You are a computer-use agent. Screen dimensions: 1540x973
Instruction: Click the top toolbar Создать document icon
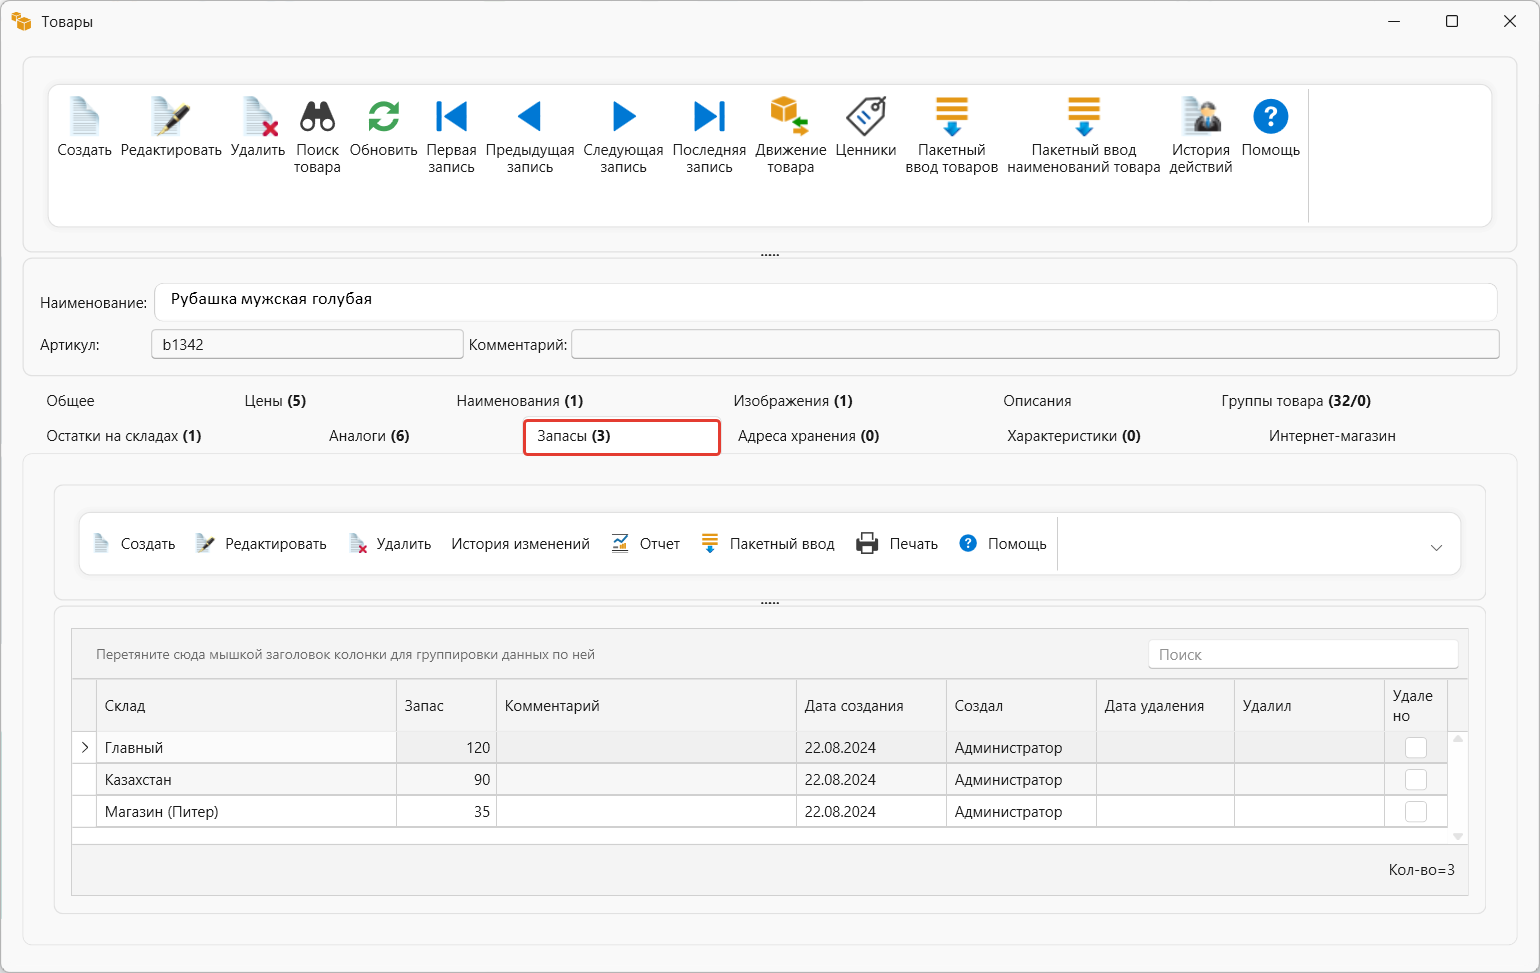pos(84,117)
